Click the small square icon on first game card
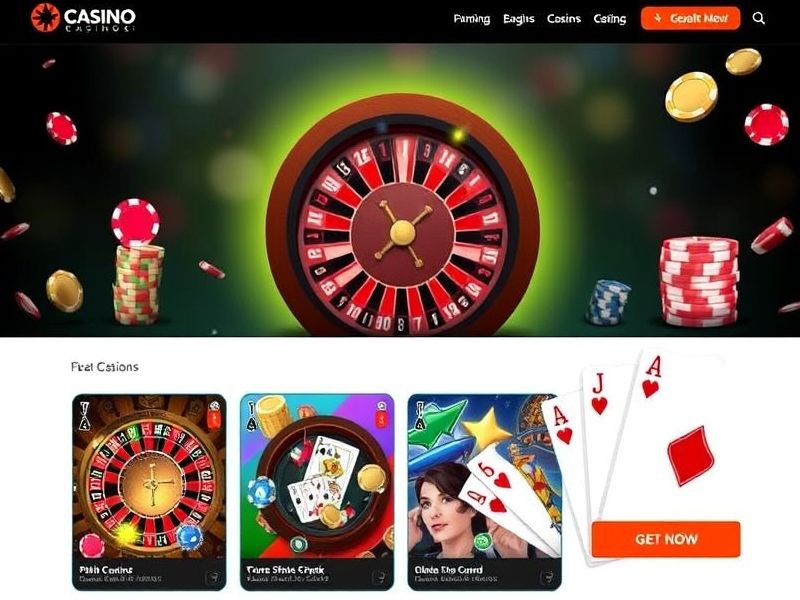The height and width of the screenshot is (600, 800). pyautogui.click(x=212, y=578)
